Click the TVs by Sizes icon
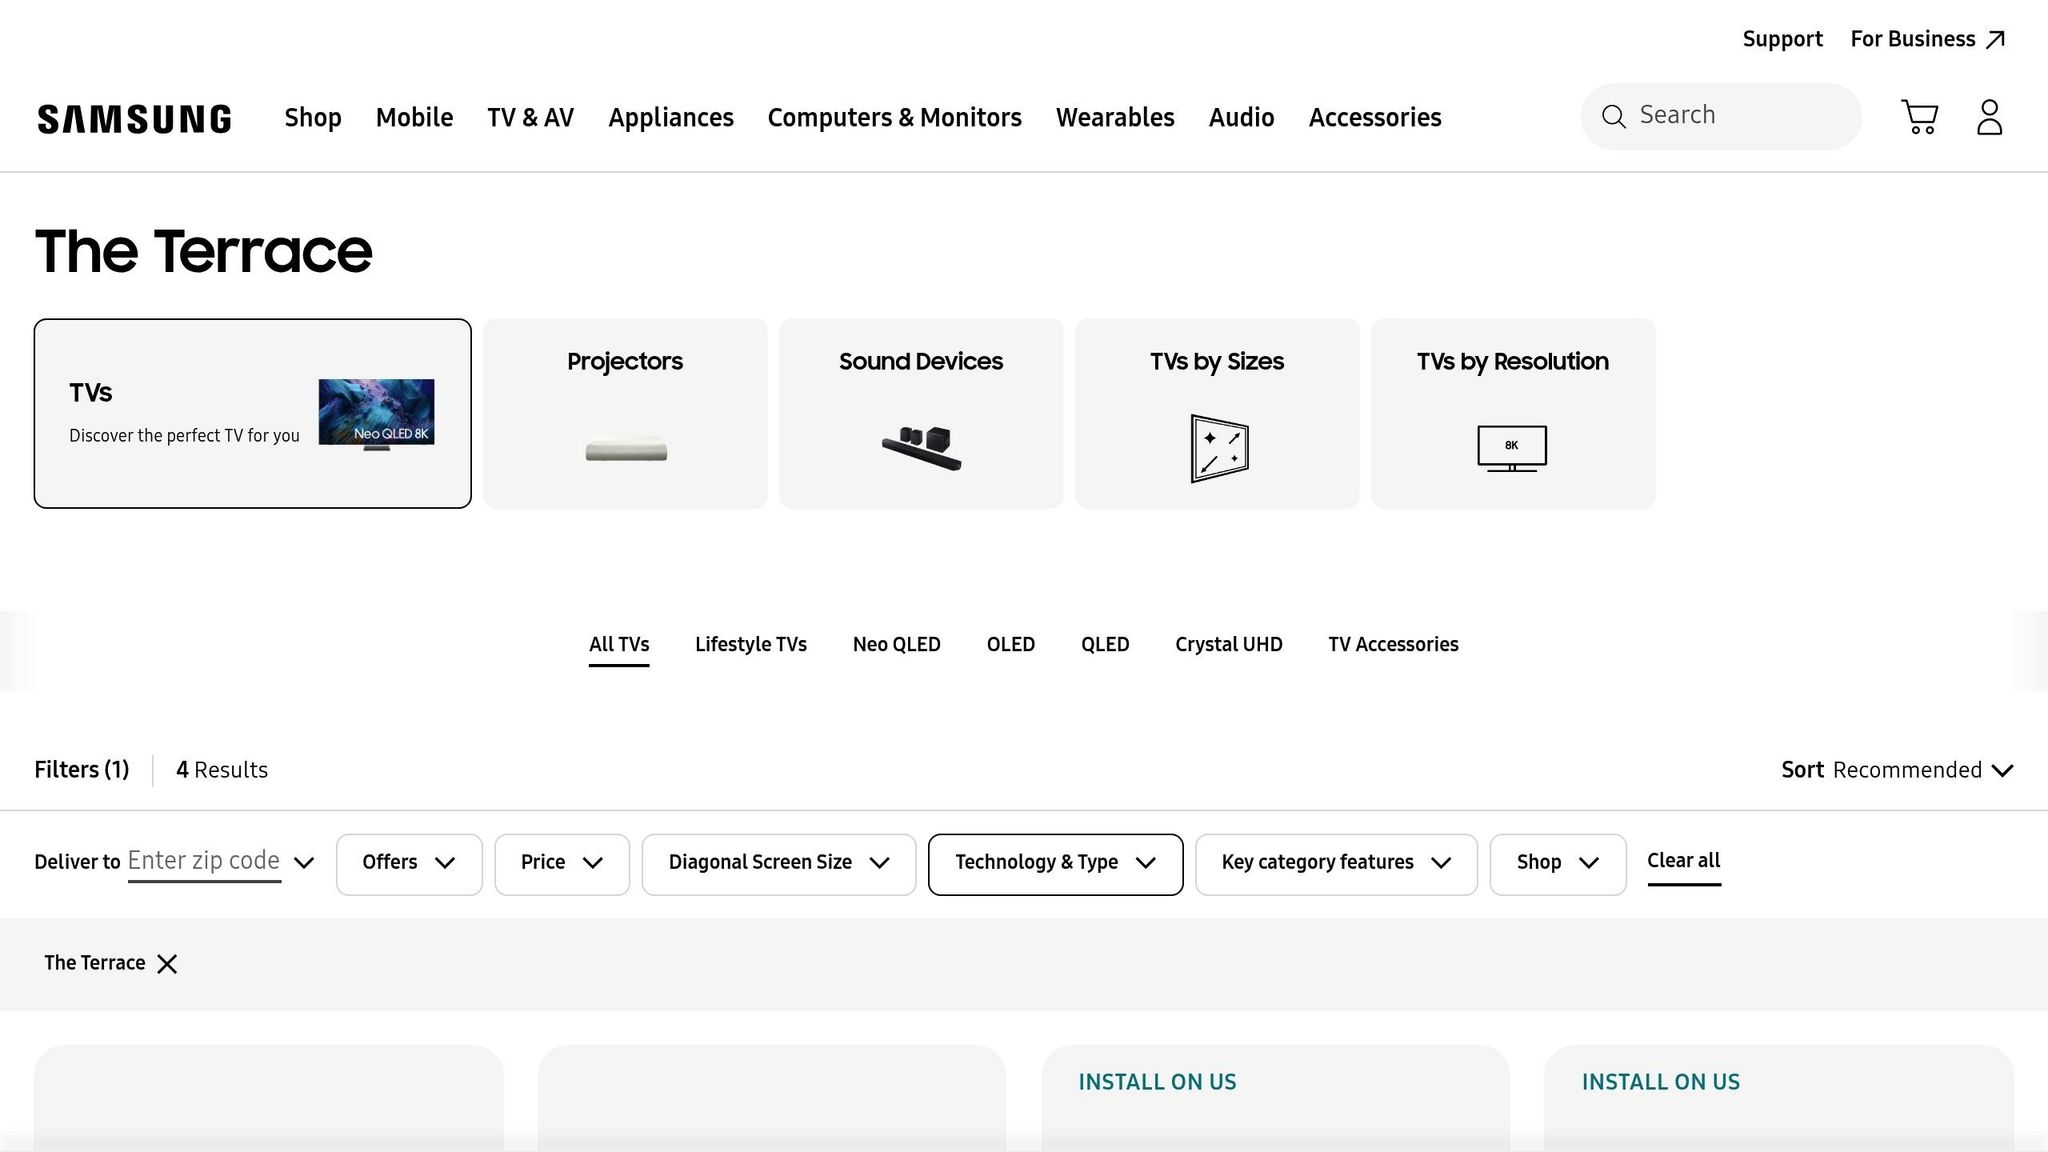This screenshot has height=1152, width=2048. click(x=1219, y=448)
